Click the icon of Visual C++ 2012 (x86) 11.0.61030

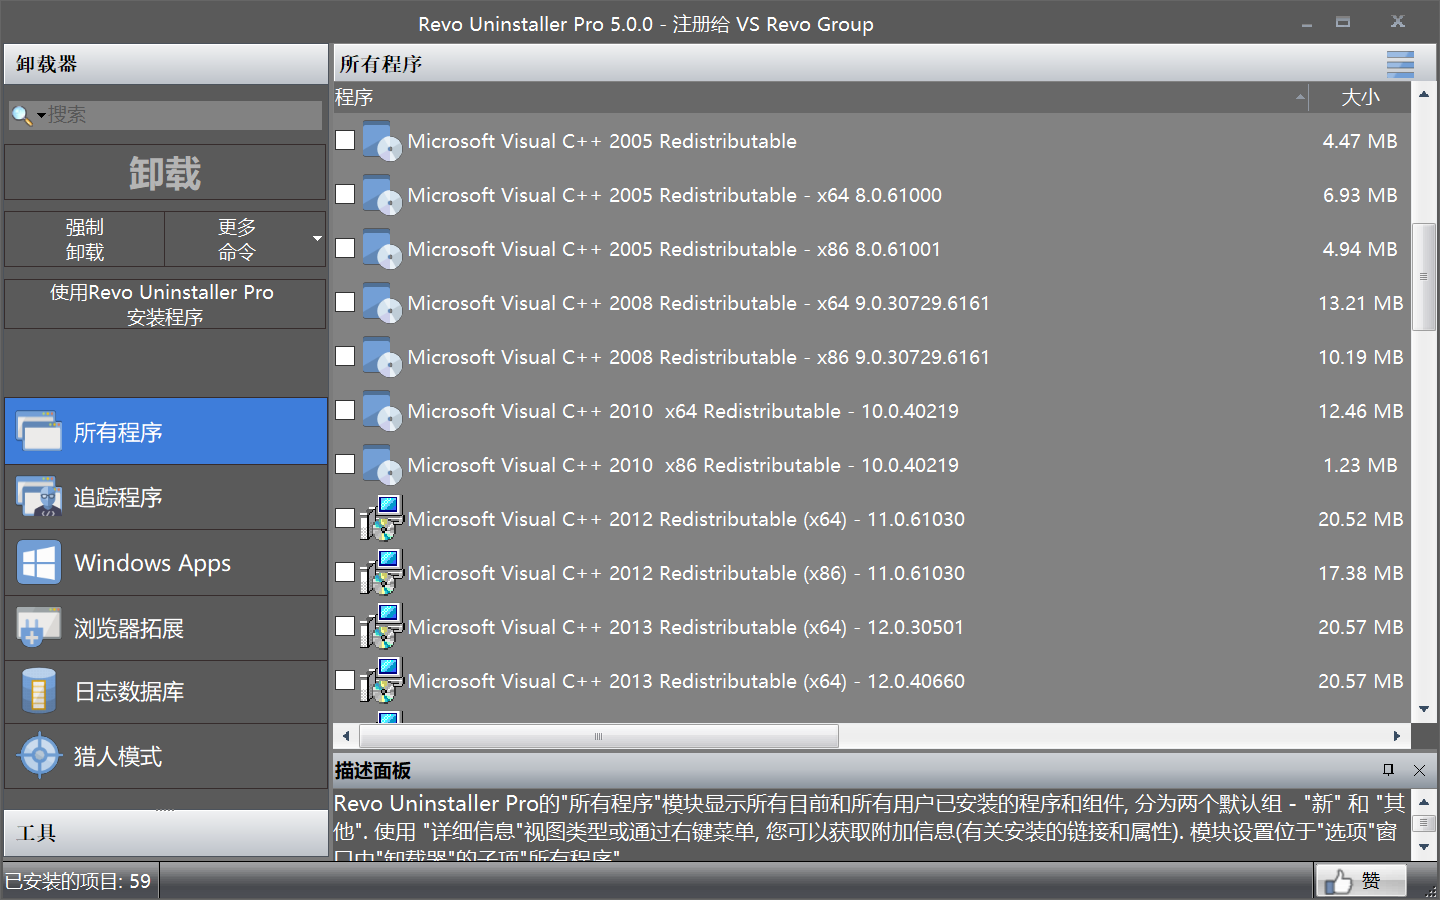382,572
